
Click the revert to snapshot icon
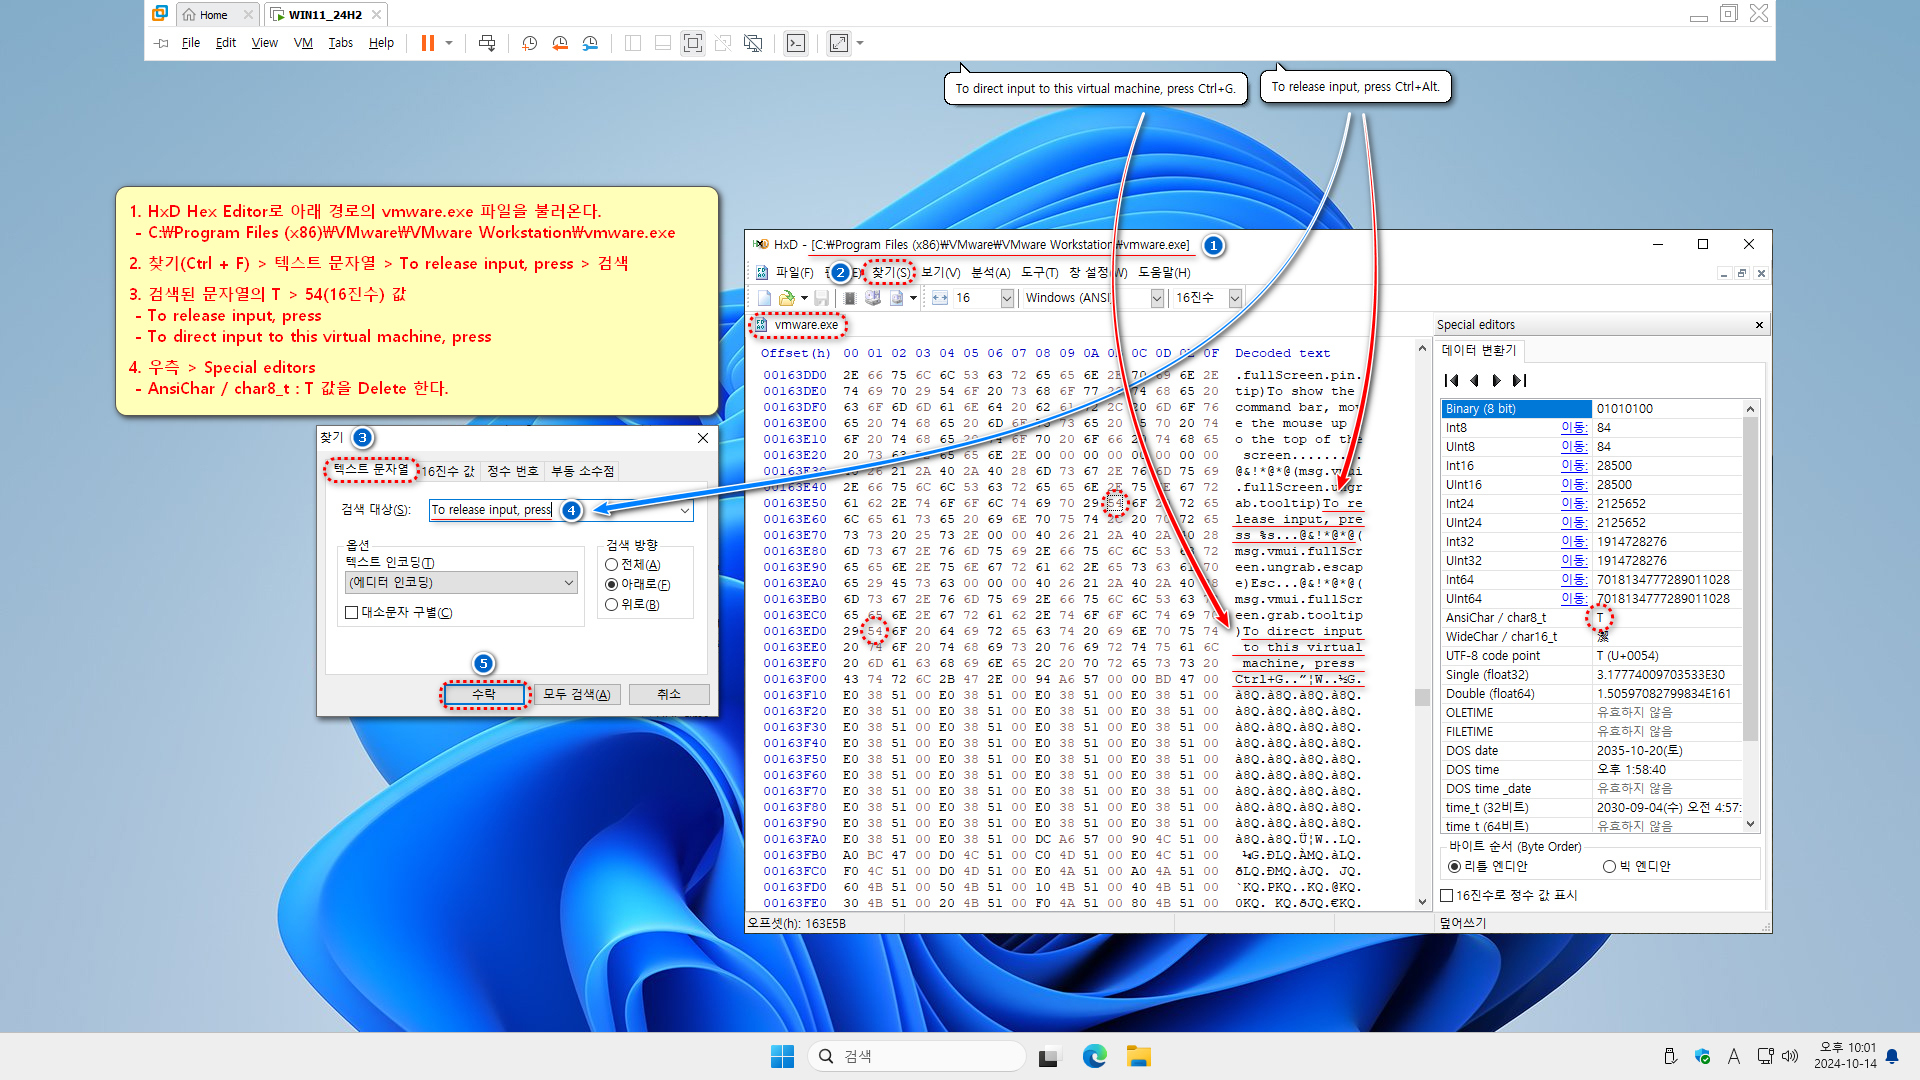click(x=560, y=43)
